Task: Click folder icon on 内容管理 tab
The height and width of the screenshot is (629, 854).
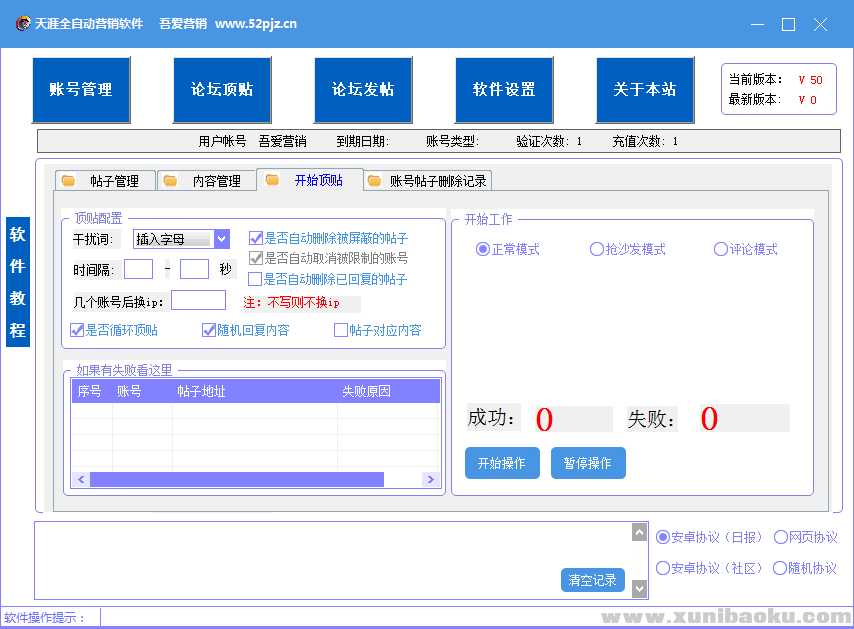Action: click(x=171, y=181)
